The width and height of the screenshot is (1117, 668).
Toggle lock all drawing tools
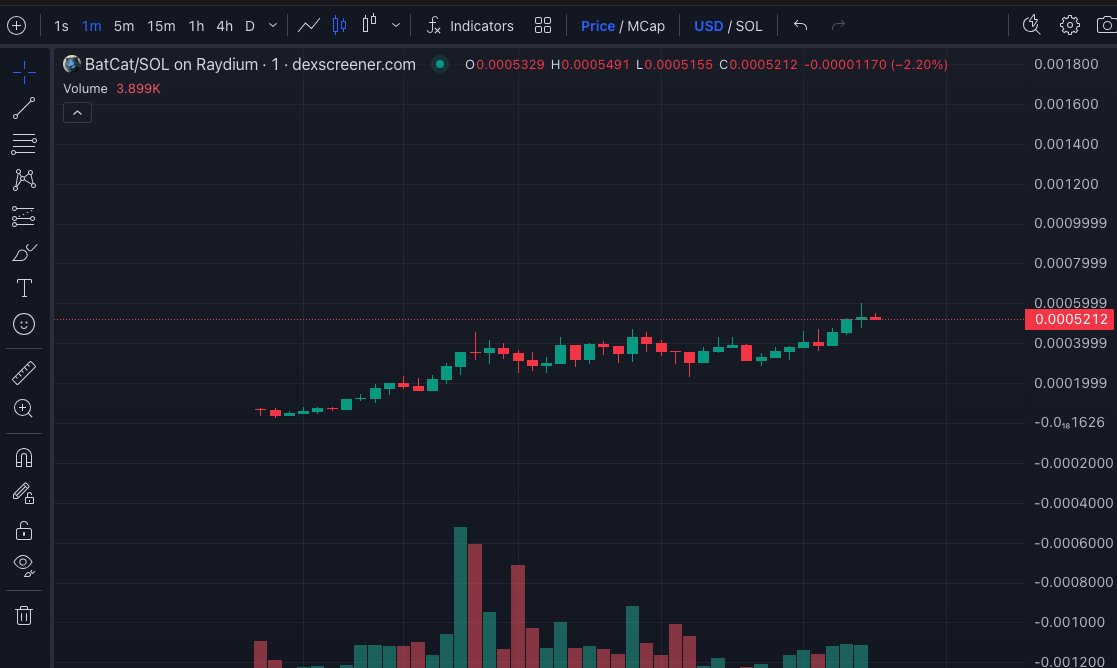pos(24,530)
